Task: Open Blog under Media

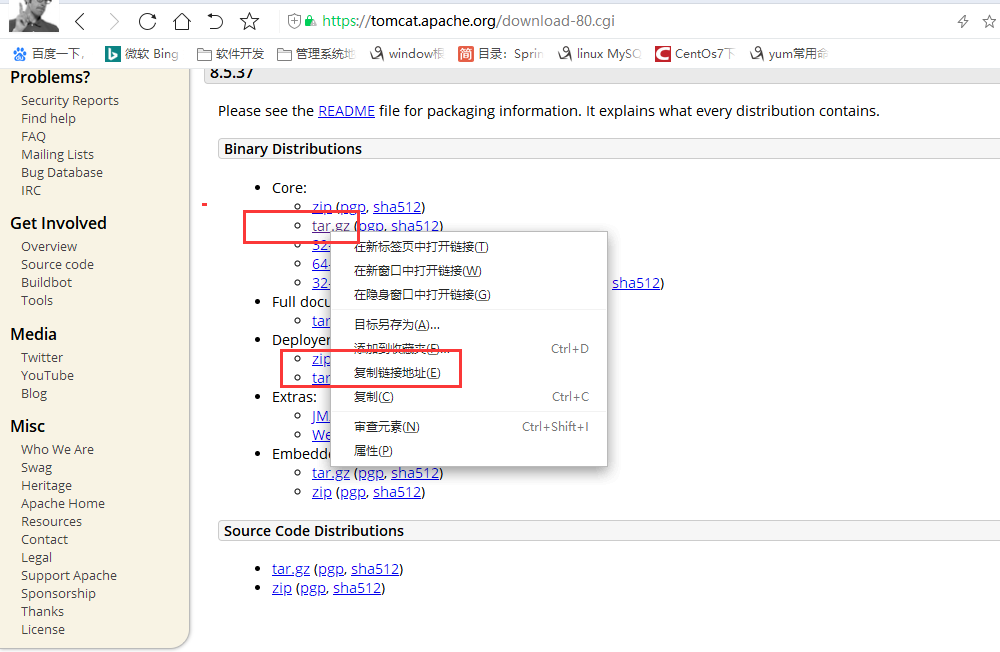Action: tap(34, 394)
